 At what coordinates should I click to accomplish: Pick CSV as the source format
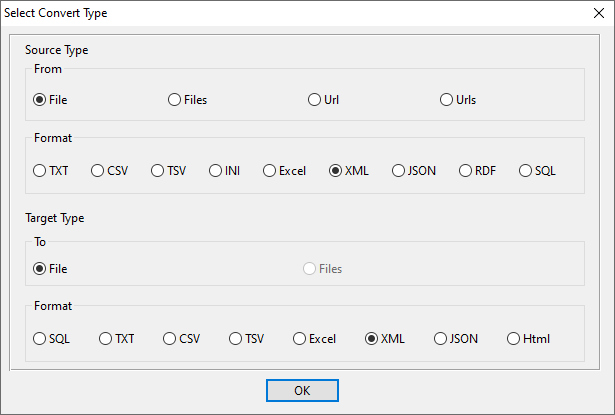pyautogui.click(x=98, y=171)
